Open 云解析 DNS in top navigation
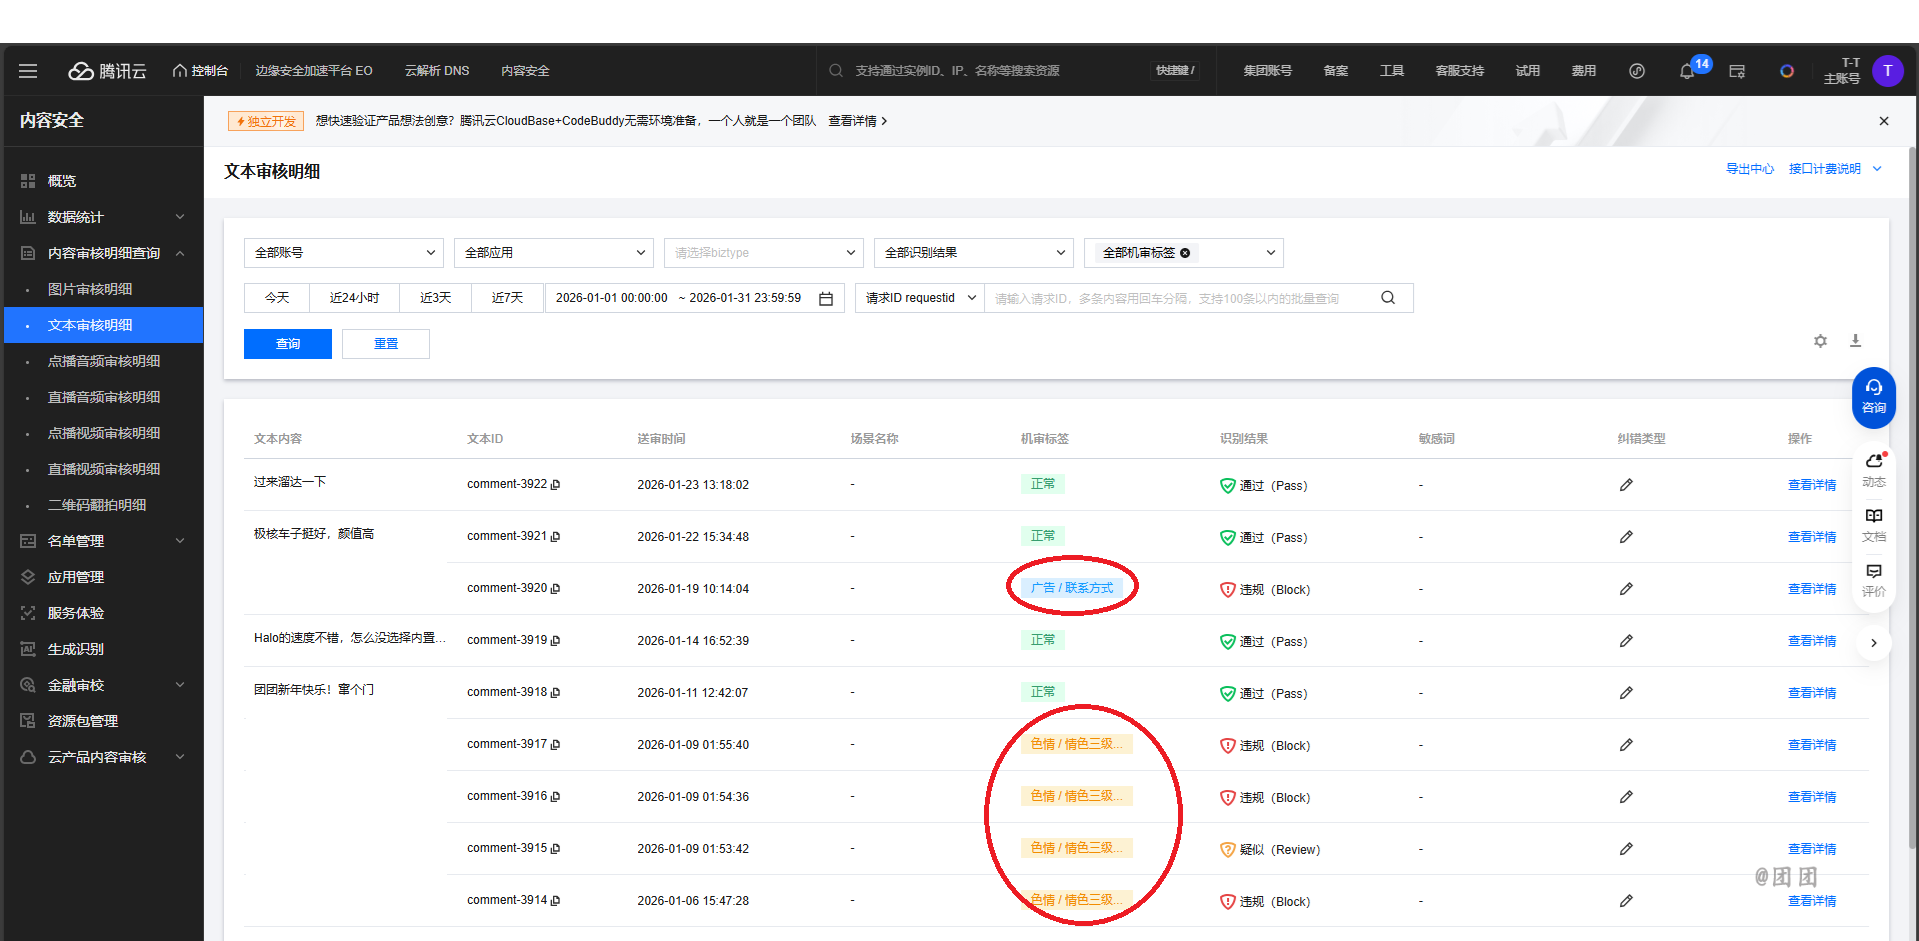 click(x=437, y=71)
